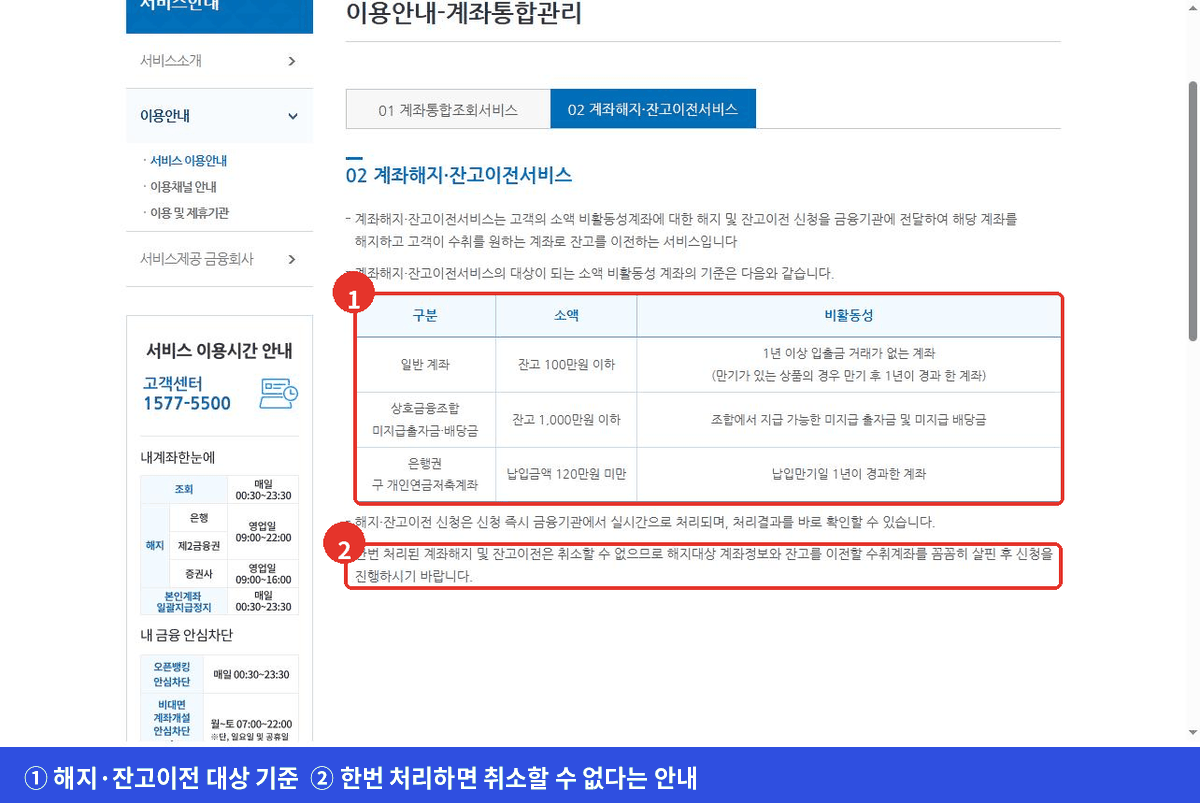This screenshot has width=1200, height=803.
Task: Click the 구분 column header
Action: point(425,315)
